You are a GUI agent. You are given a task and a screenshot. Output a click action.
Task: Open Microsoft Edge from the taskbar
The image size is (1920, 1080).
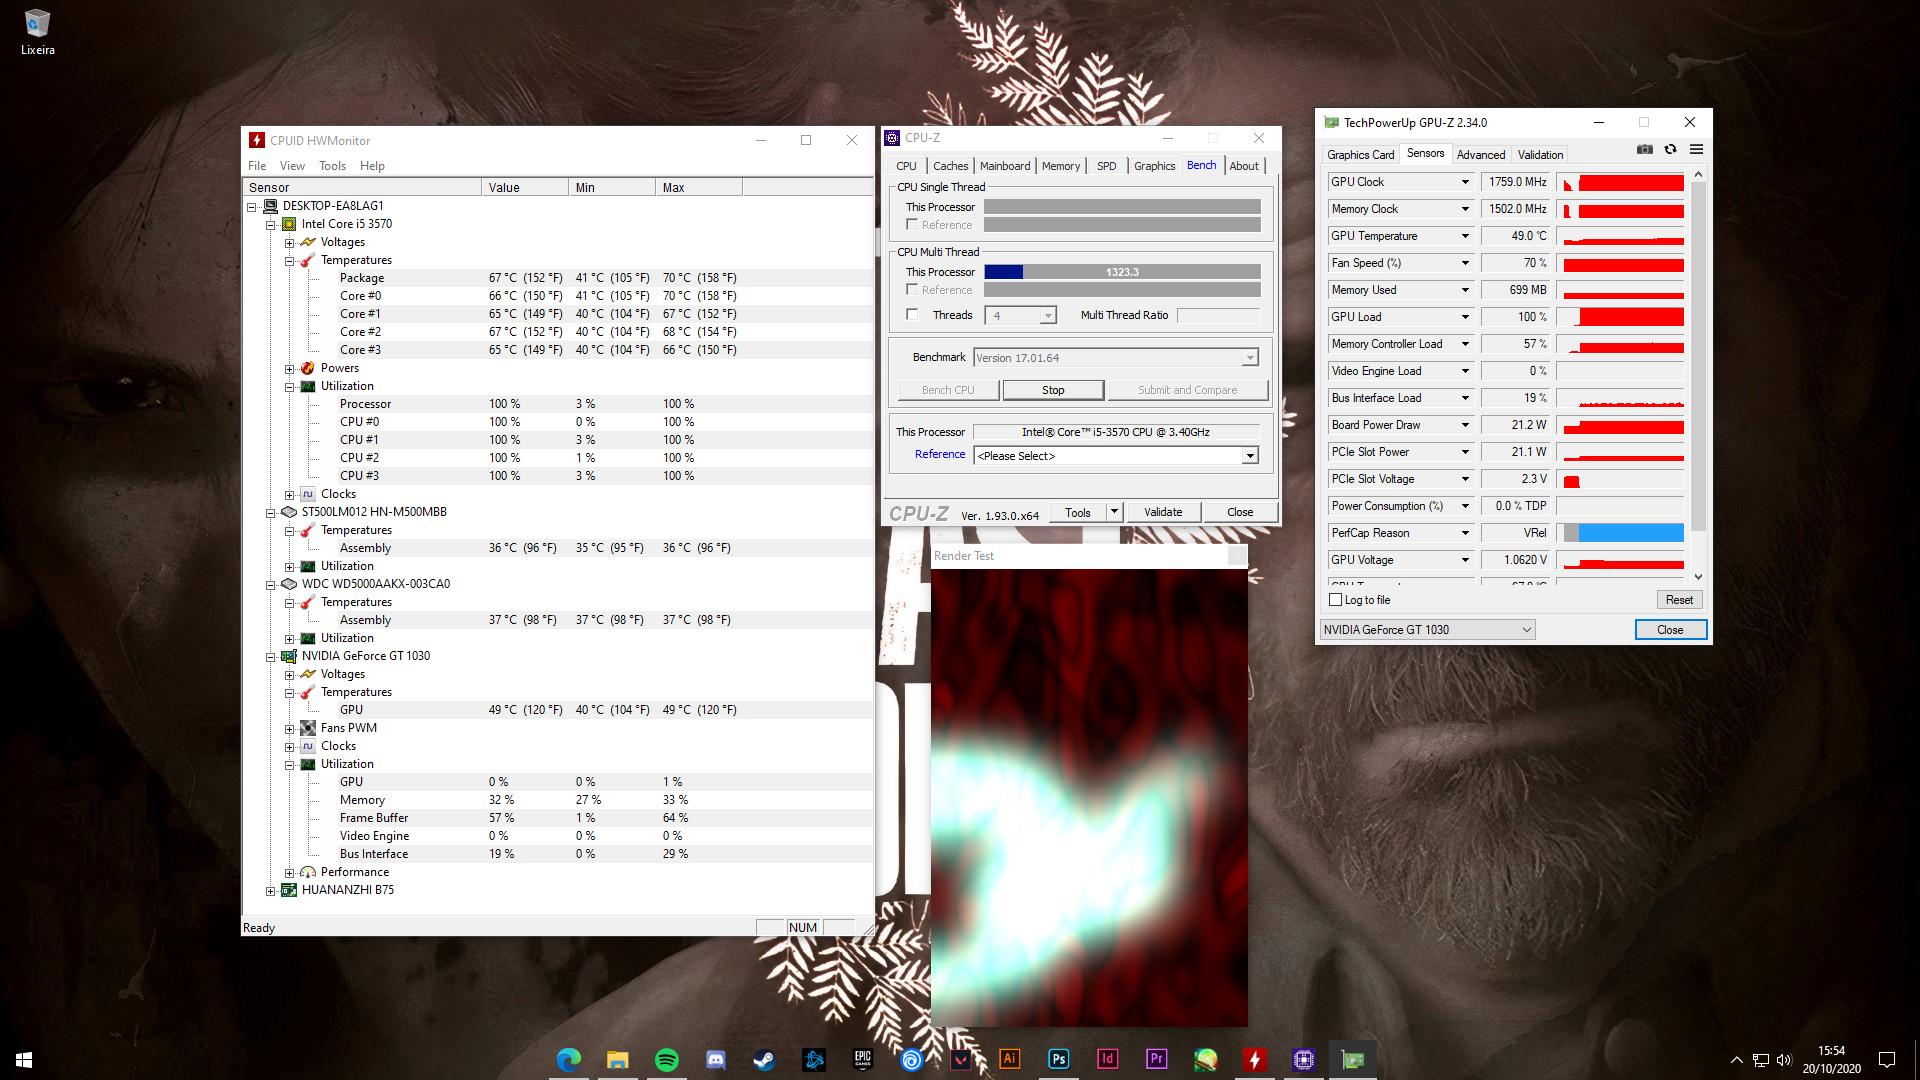568,1059
